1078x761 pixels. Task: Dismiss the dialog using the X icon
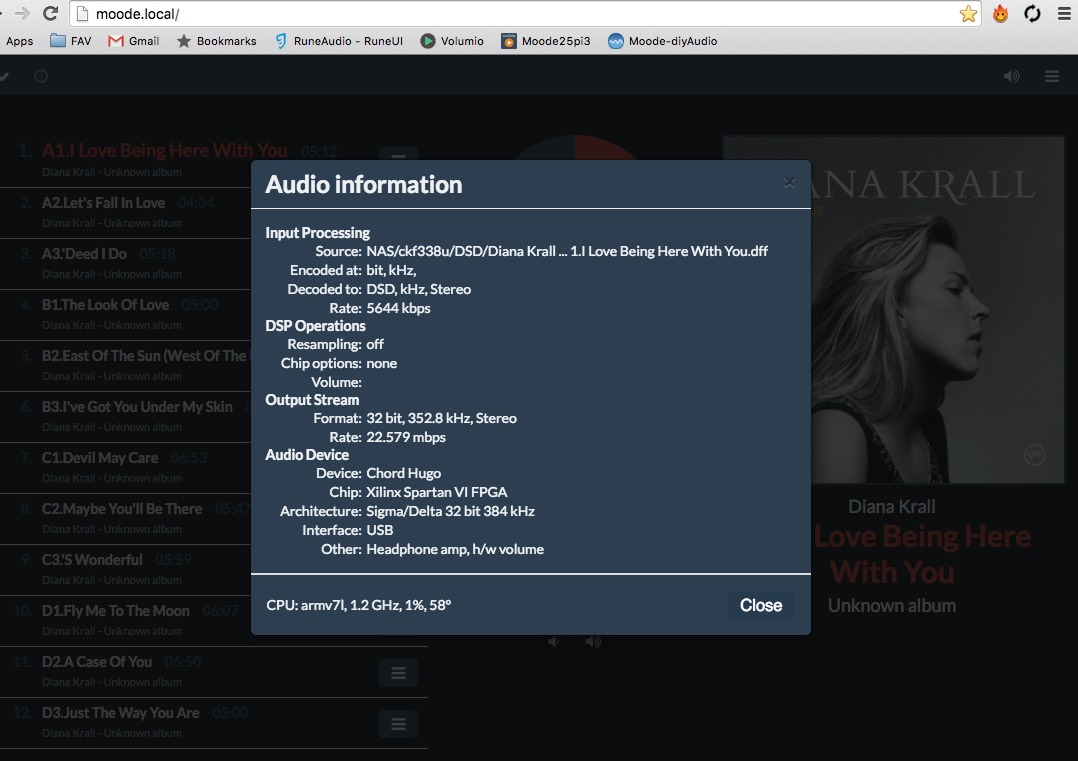click(789, 182)
